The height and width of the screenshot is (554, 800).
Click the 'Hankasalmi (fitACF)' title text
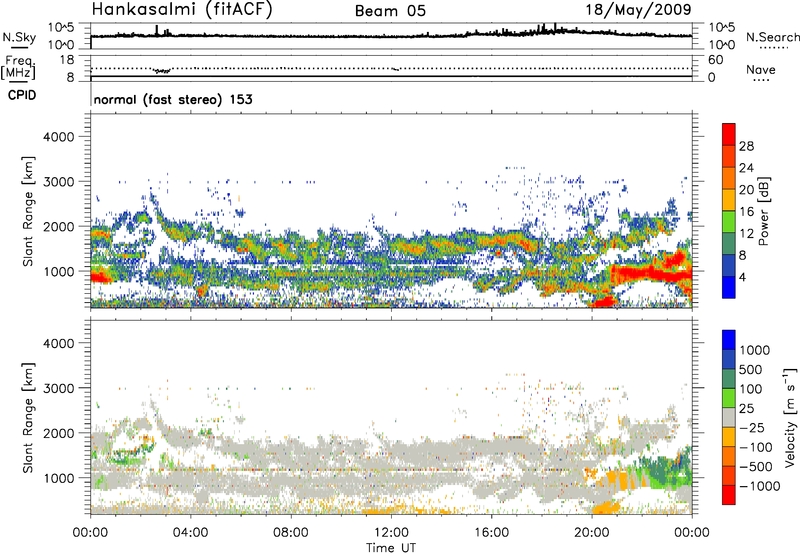tap(182, 10)
